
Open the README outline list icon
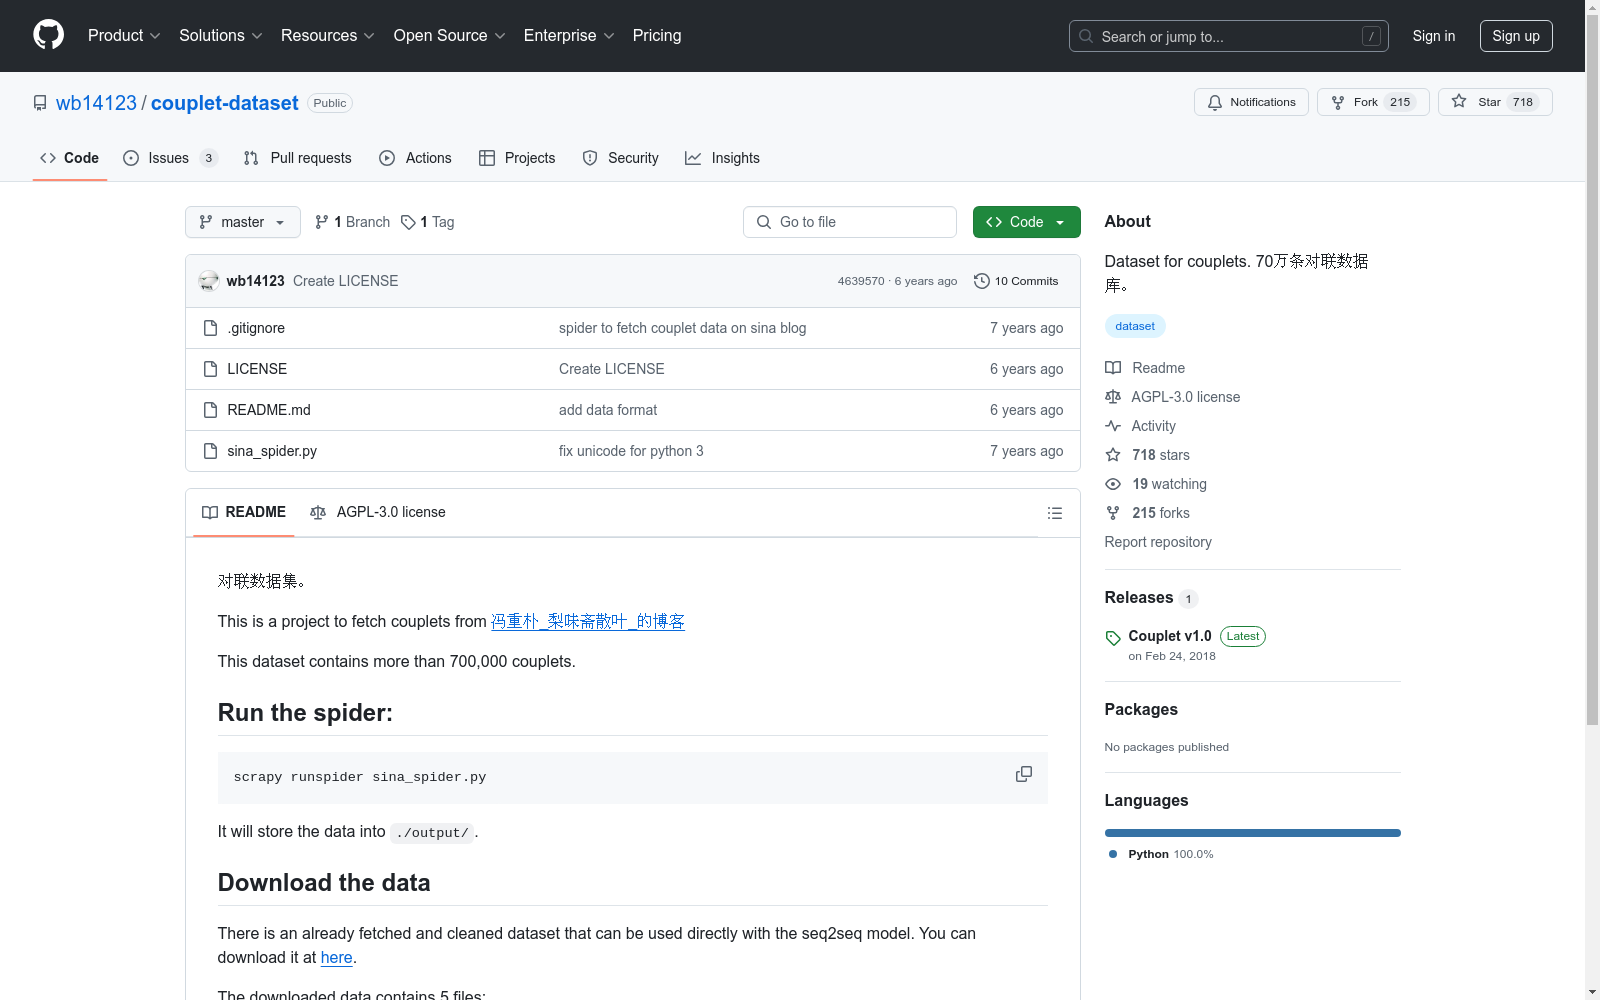[x=1055, y=513]
